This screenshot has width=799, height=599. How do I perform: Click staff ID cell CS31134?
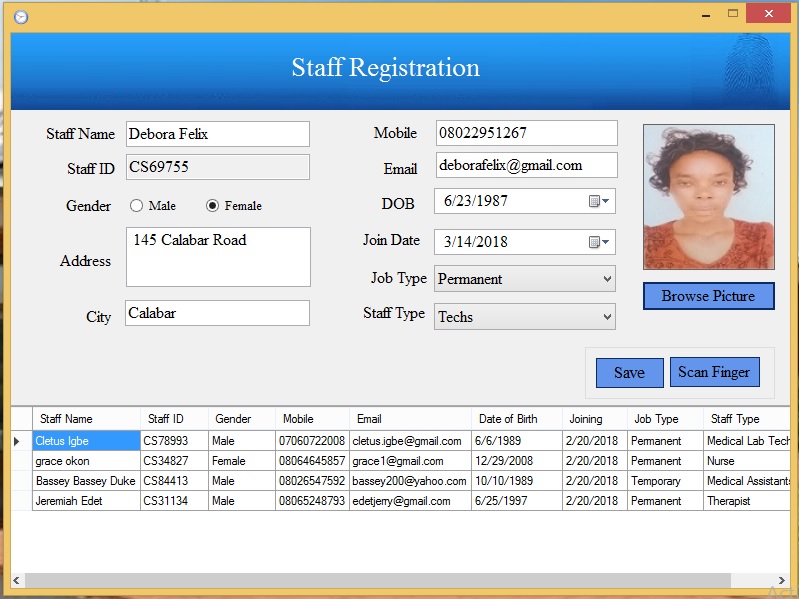pos(174,501)
